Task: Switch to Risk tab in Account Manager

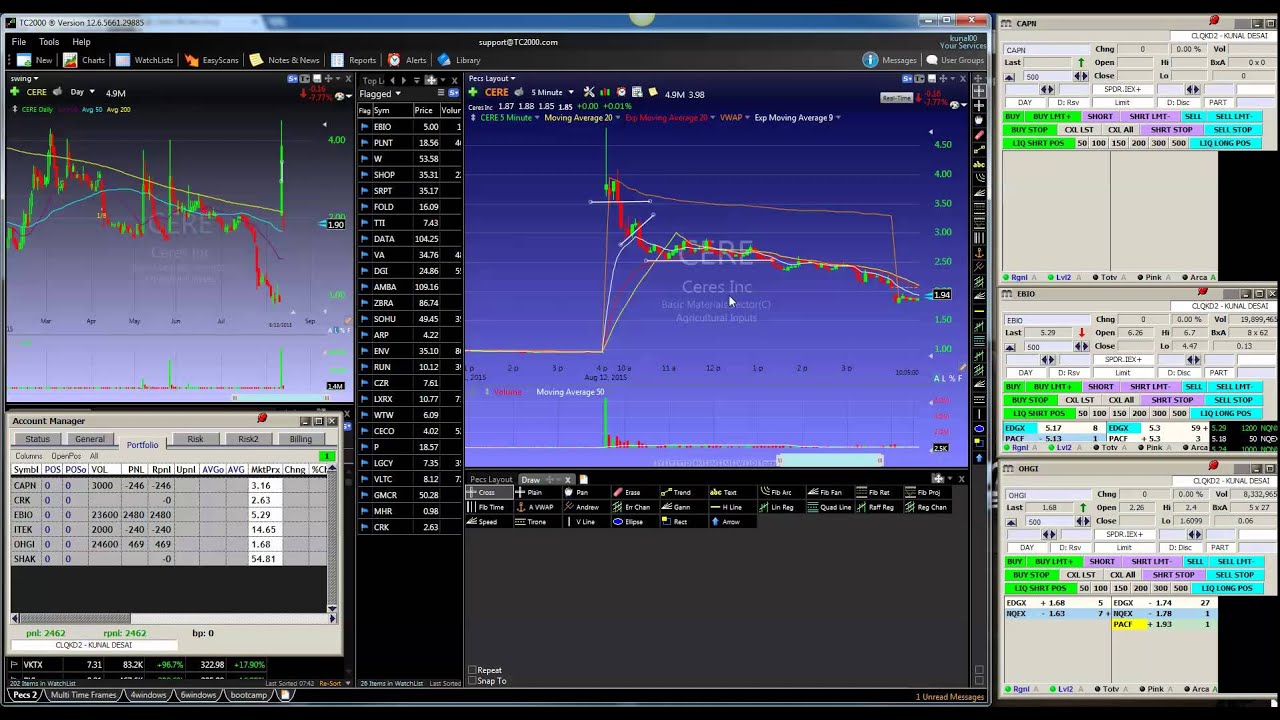Action: tap(195, 439)
